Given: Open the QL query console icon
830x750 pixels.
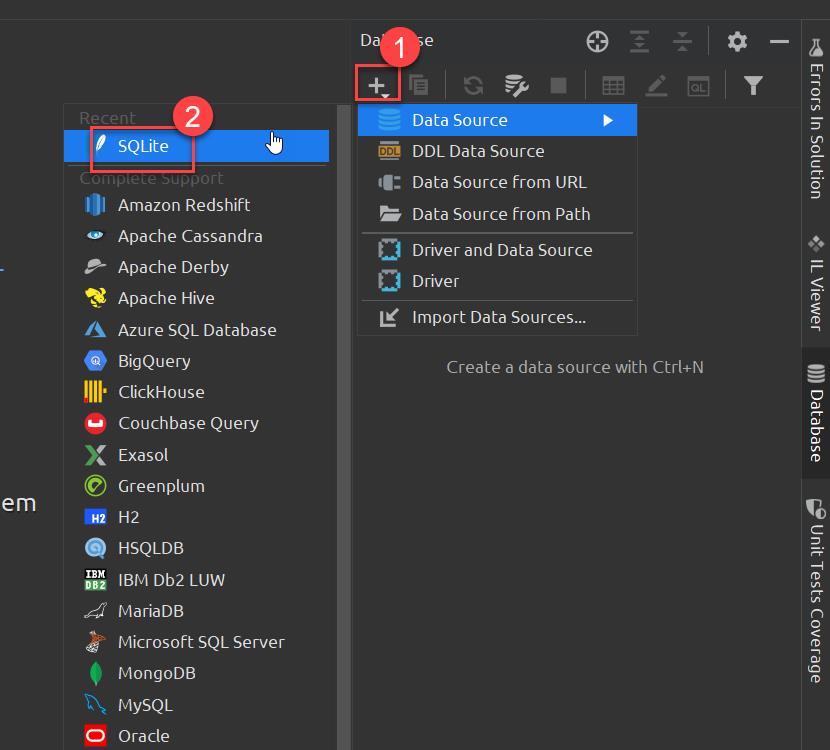Looking at the screenshot, I should [x=699, y=85].
